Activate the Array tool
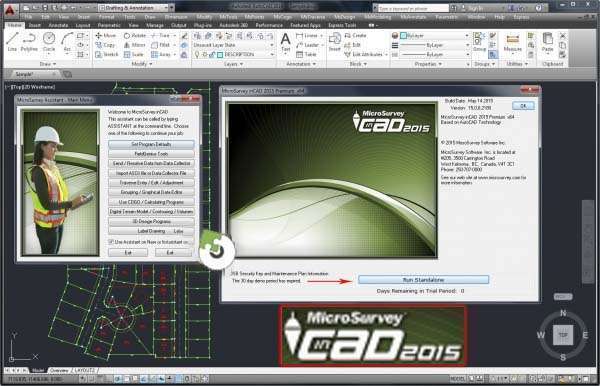Viewport: 600px width, 386px height. [161, 55]
